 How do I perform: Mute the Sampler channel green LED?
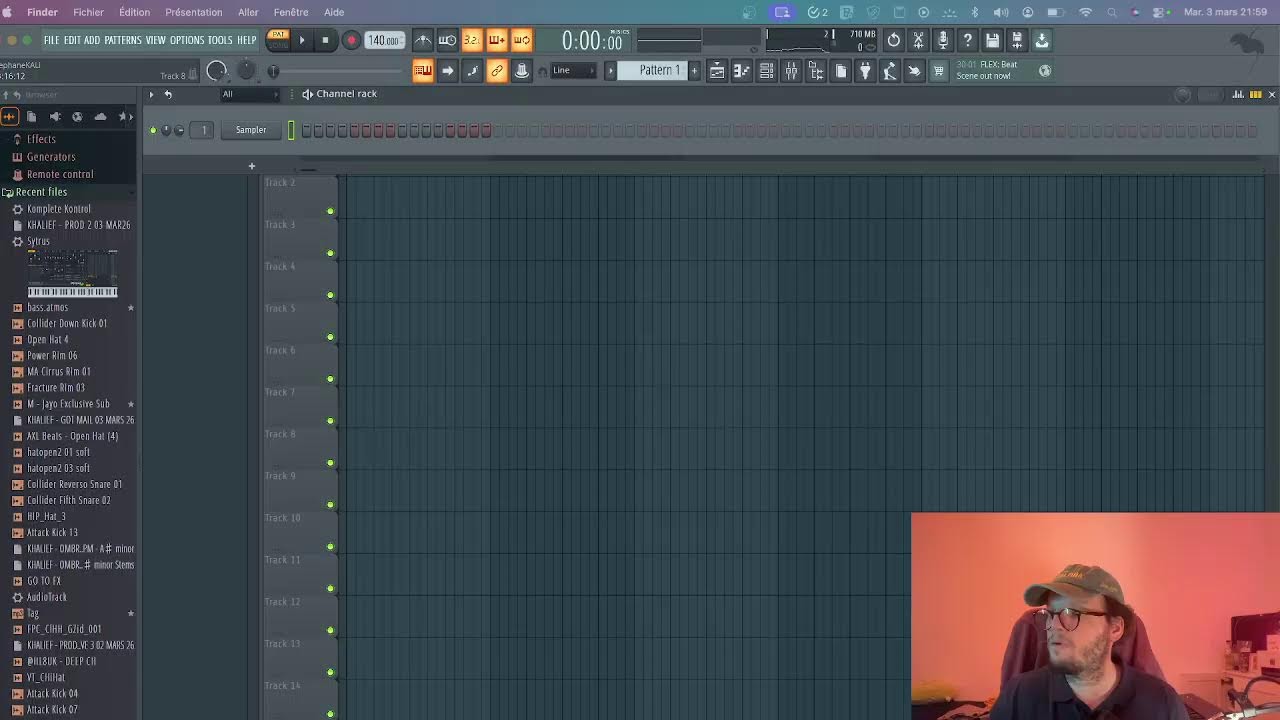[x=153, y=130]
